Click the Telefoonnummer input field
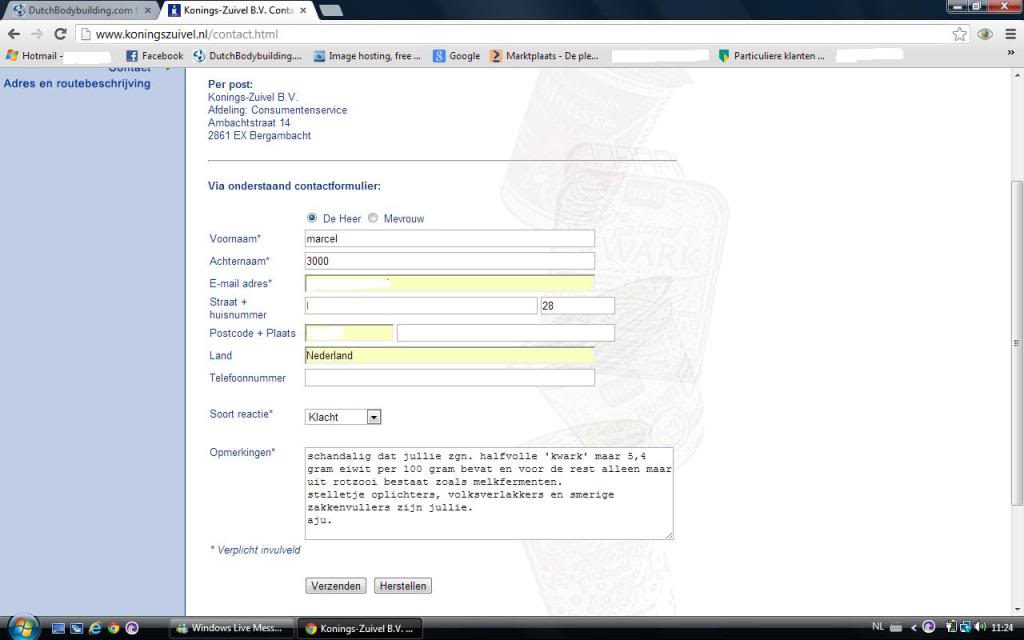 [x=449, y=378]
